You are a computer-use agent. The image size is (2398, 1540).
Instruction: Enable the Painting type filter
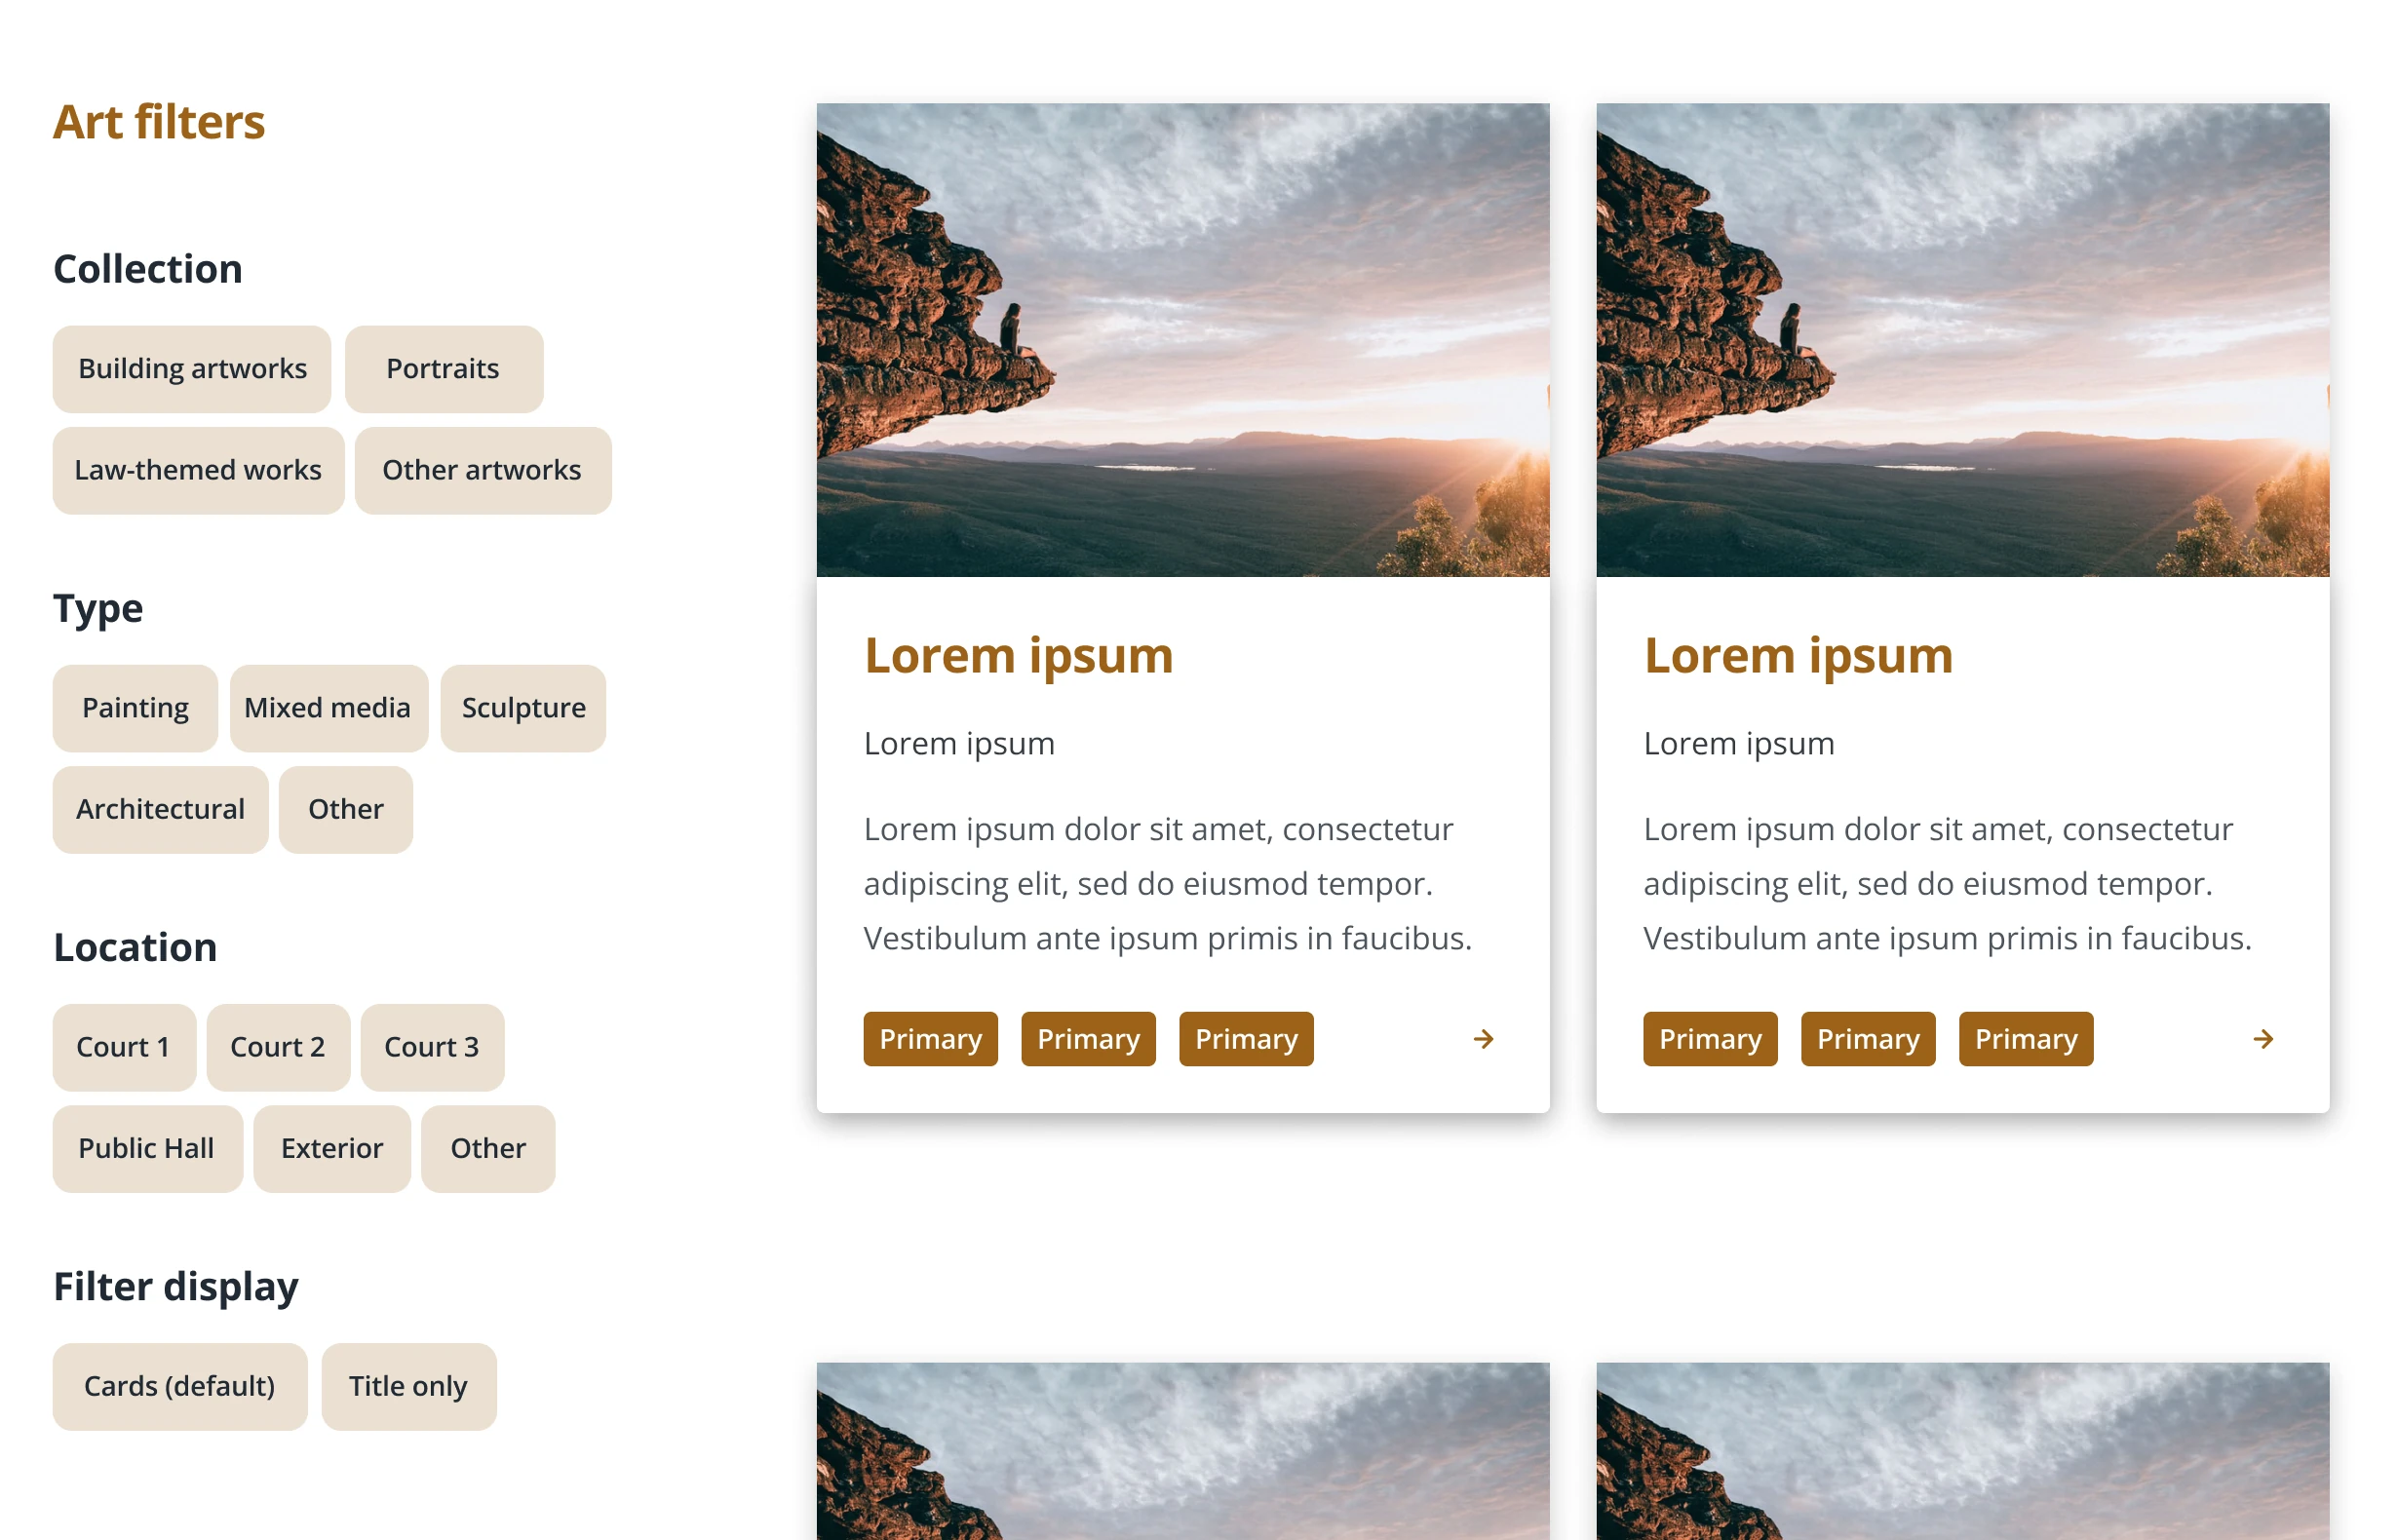click(x=135, y=708)
